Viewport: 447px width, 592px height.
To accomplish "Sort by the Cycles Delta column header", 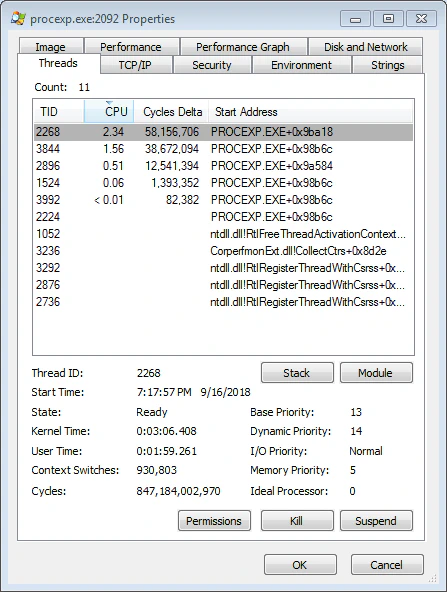I will [x=171, y=112].
